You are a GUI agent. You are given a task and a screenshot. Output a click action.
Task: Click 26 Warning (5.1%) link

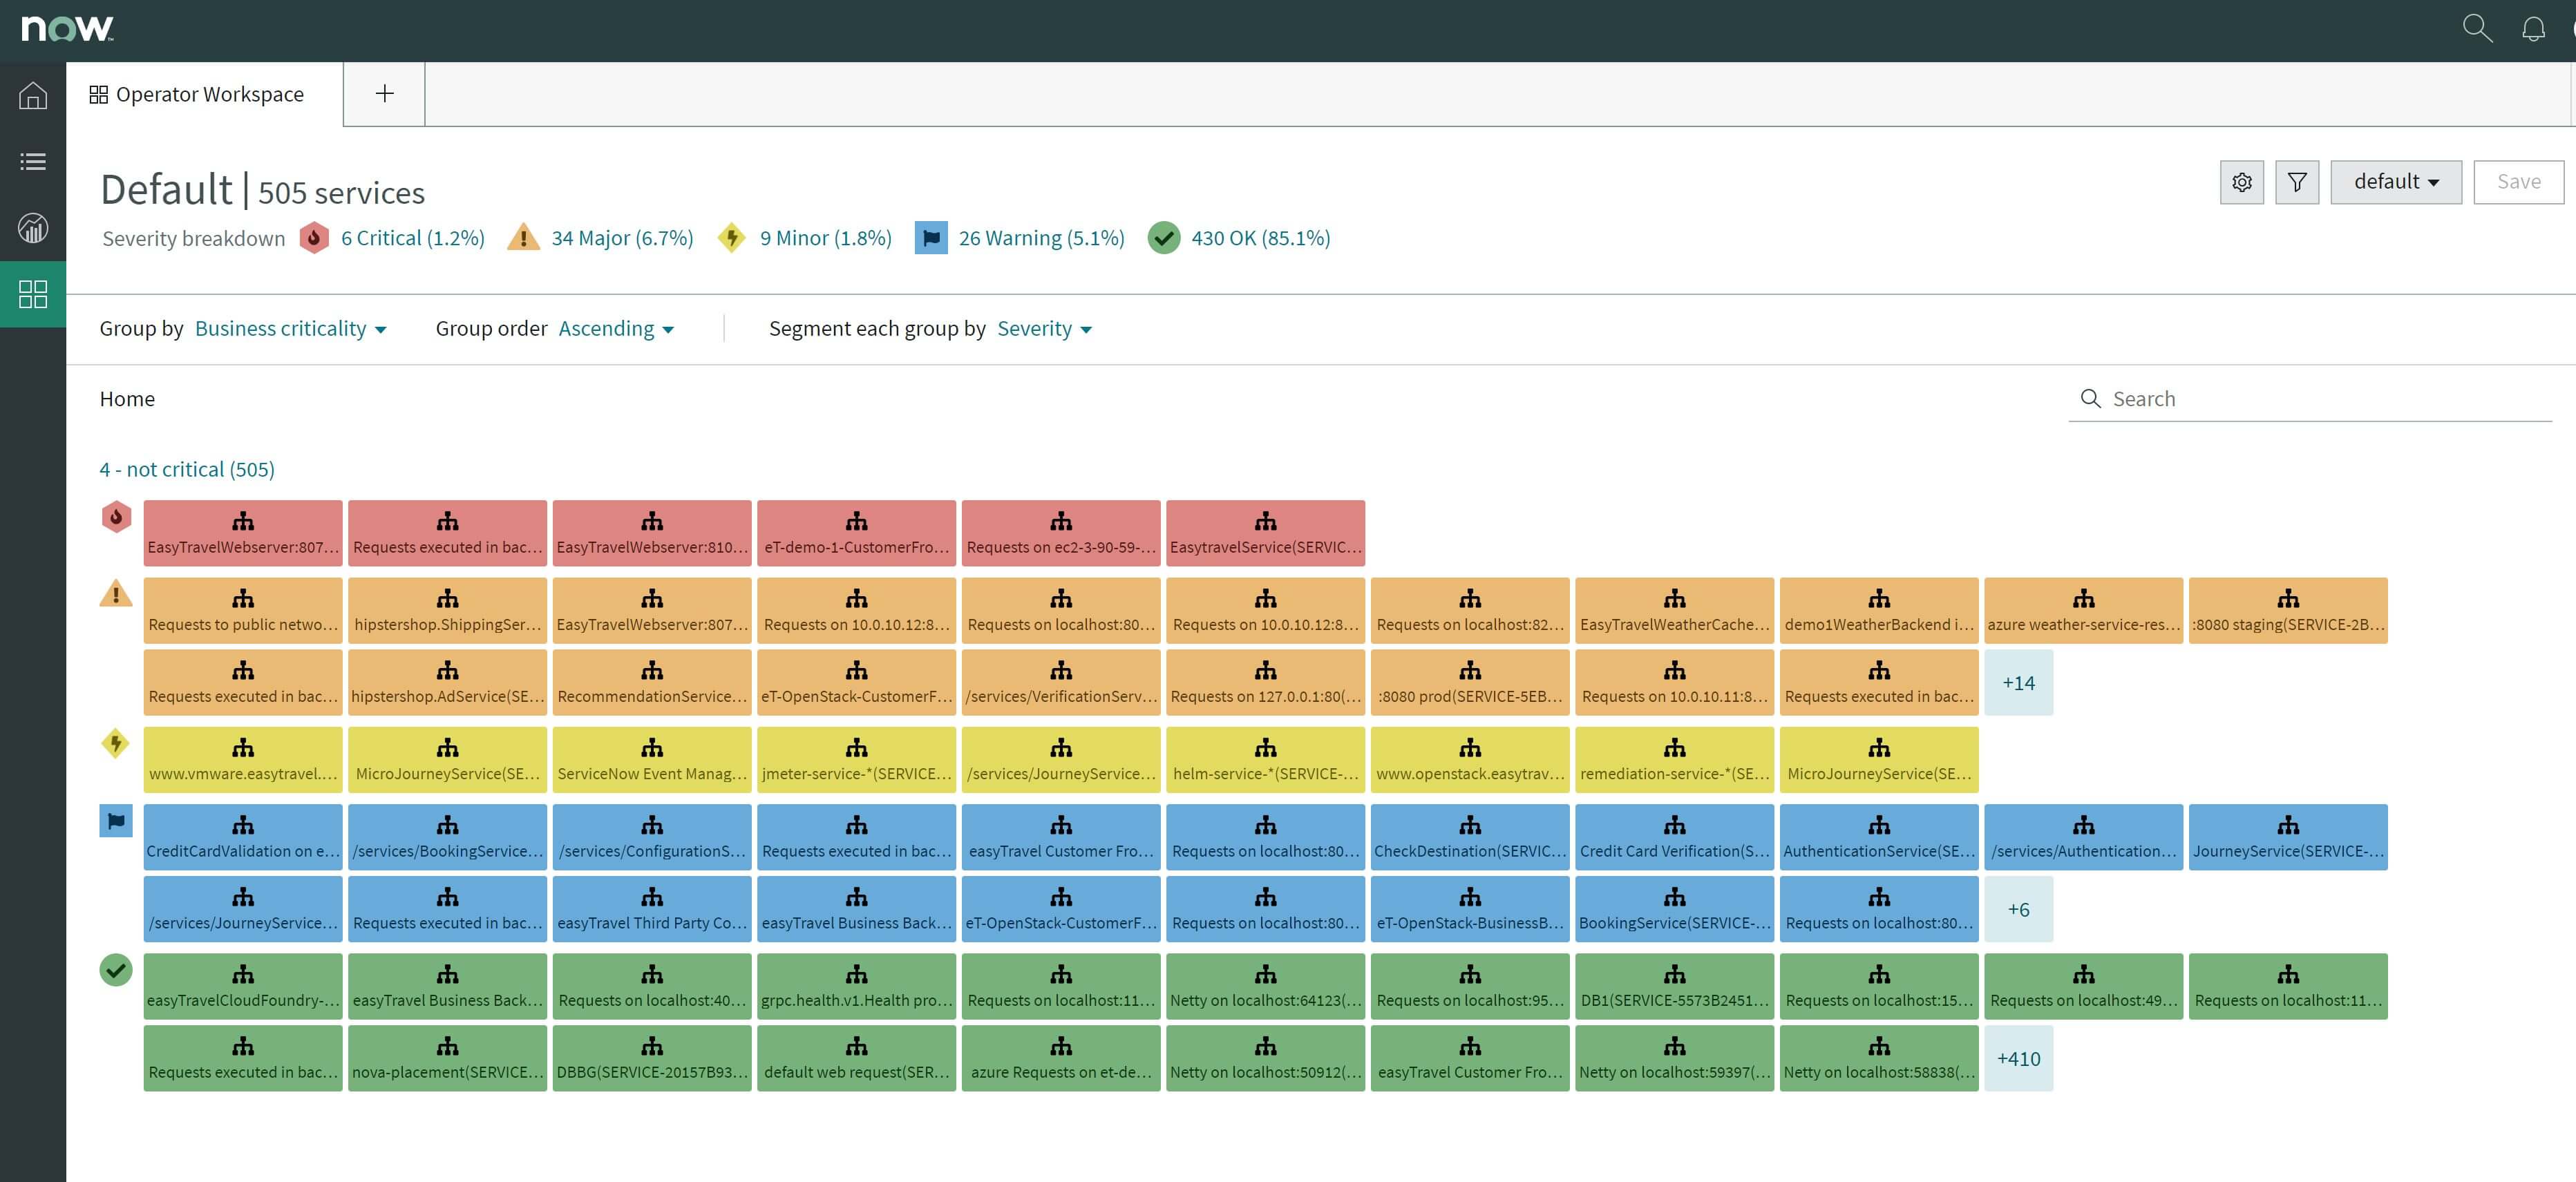click(1042, 238)
